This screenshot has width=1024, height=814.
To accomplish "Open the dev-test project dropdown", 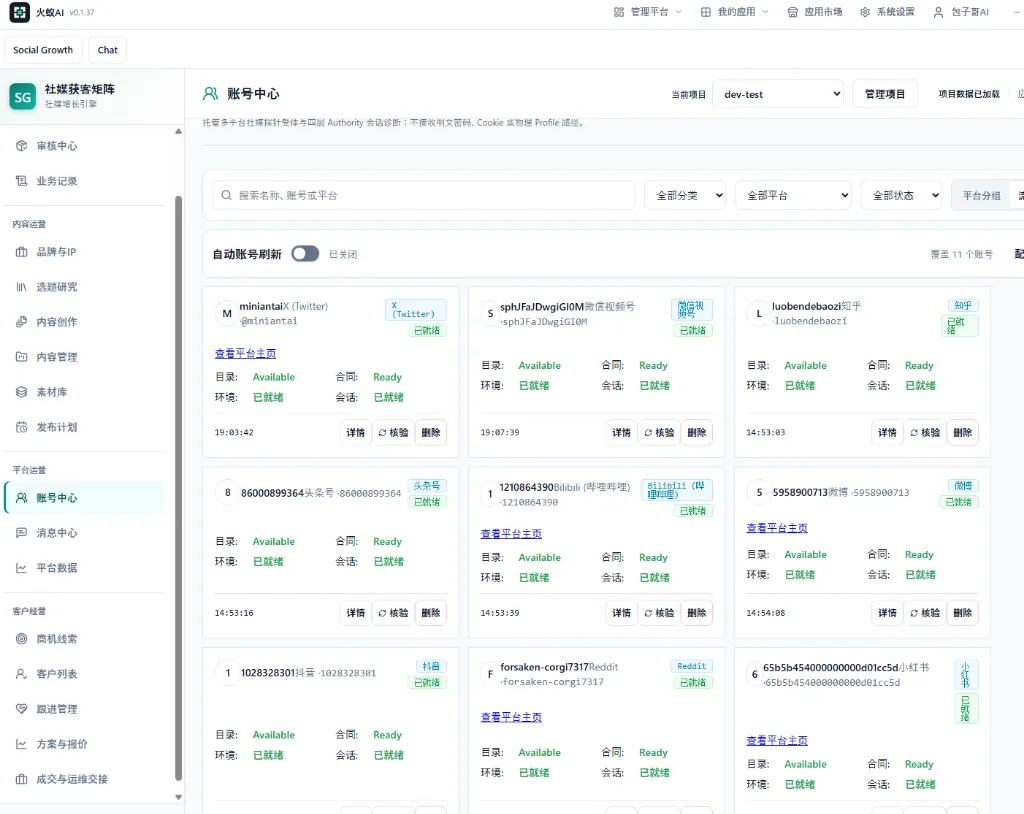I will tap(778, 94).
